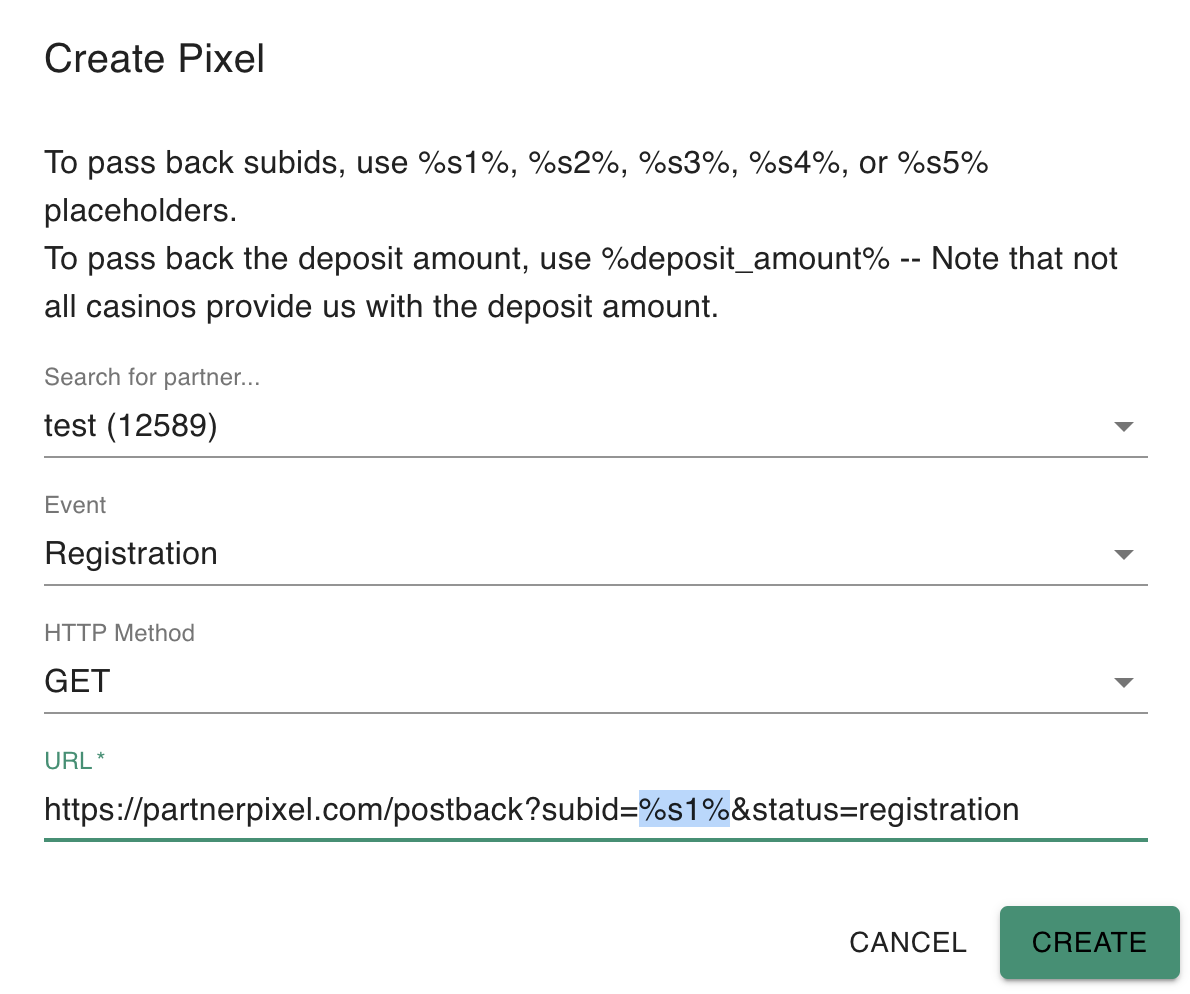Select the 'test (12589)' partner value

click(x=131, y=426)
